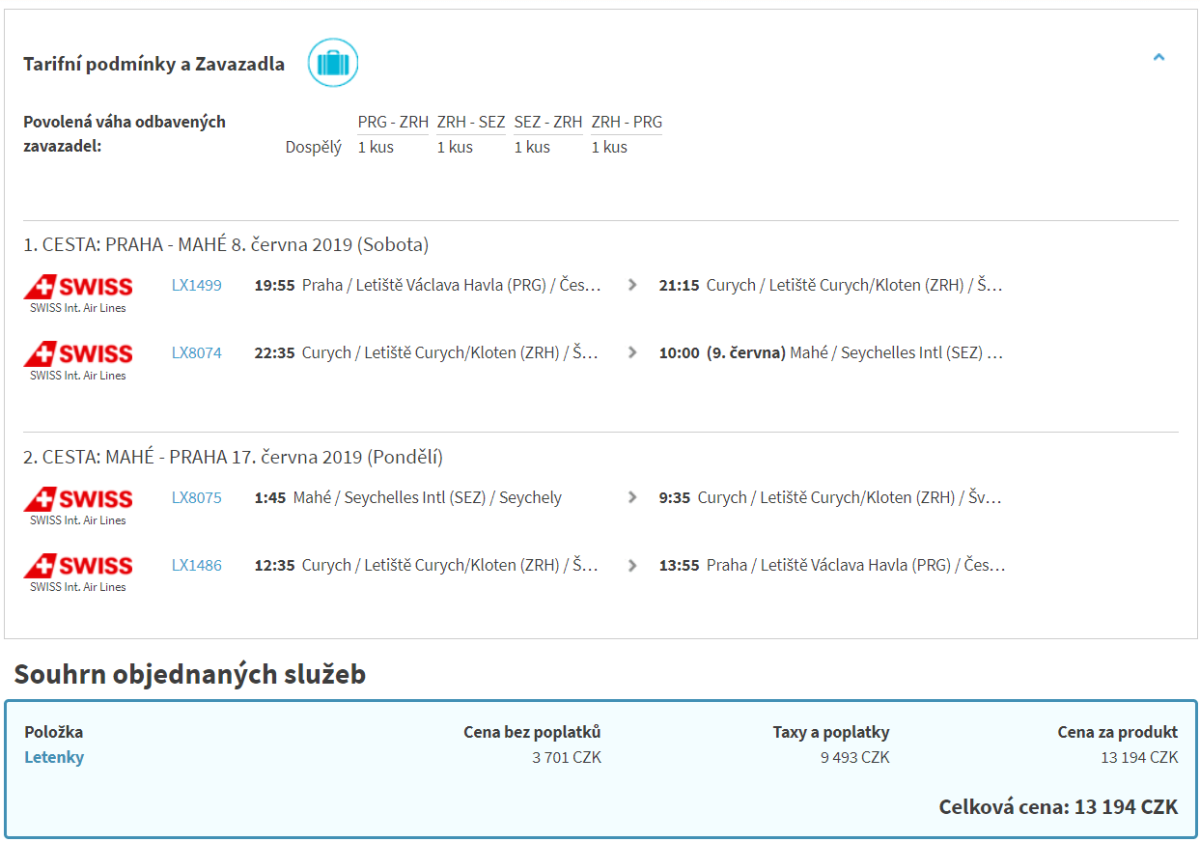The width and height of the screenshot is (1200, 842).
Task: Click the arrow between Praha and Curych 21:15
Action: [x=632, y=285]
